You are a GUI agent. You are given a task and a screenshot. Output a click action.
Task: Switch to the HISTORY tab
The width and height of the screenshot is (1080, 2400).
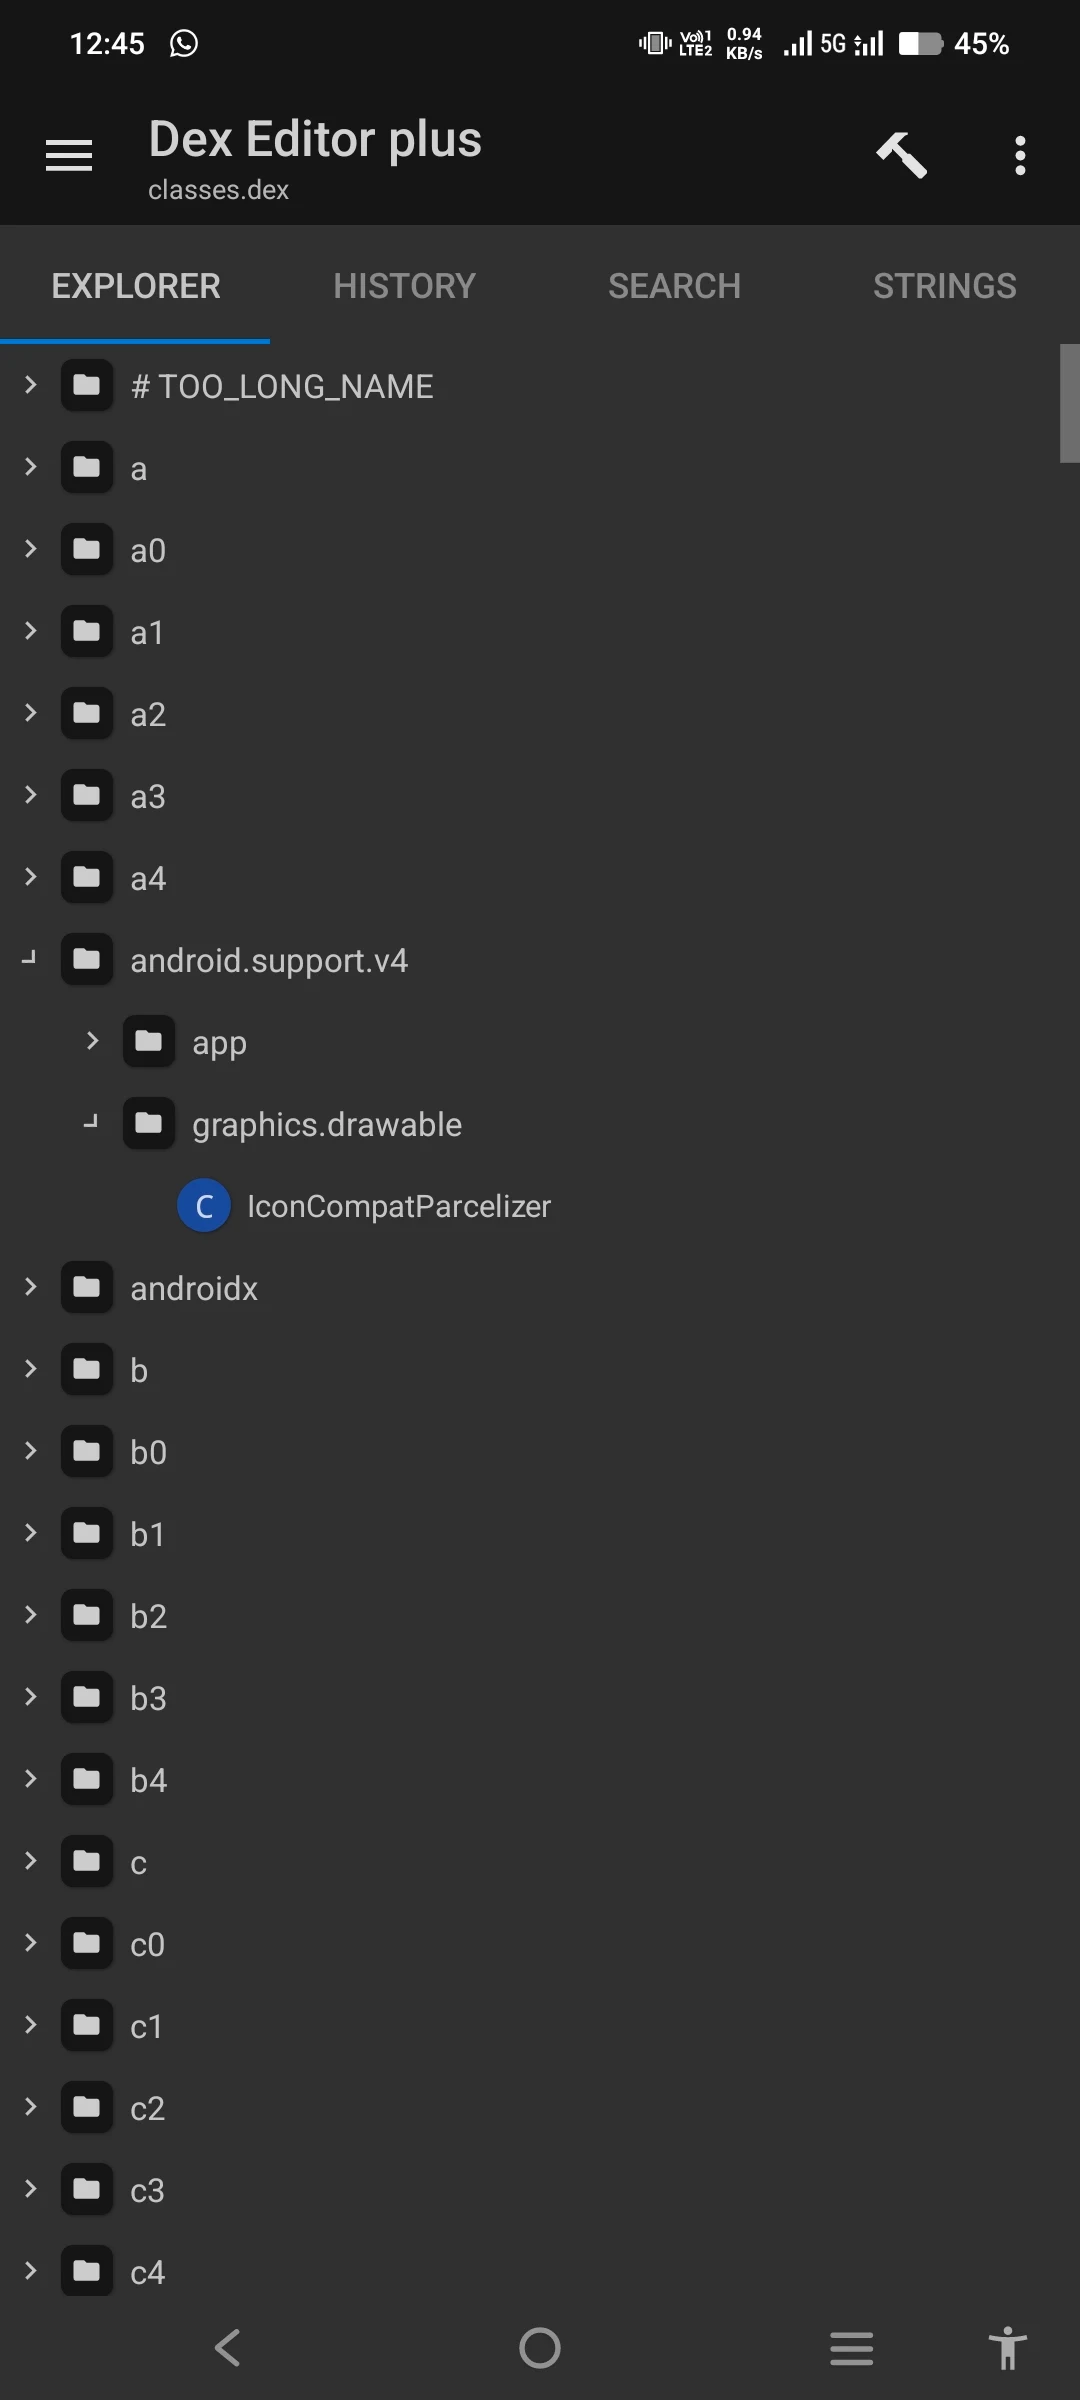coord(404,286)
